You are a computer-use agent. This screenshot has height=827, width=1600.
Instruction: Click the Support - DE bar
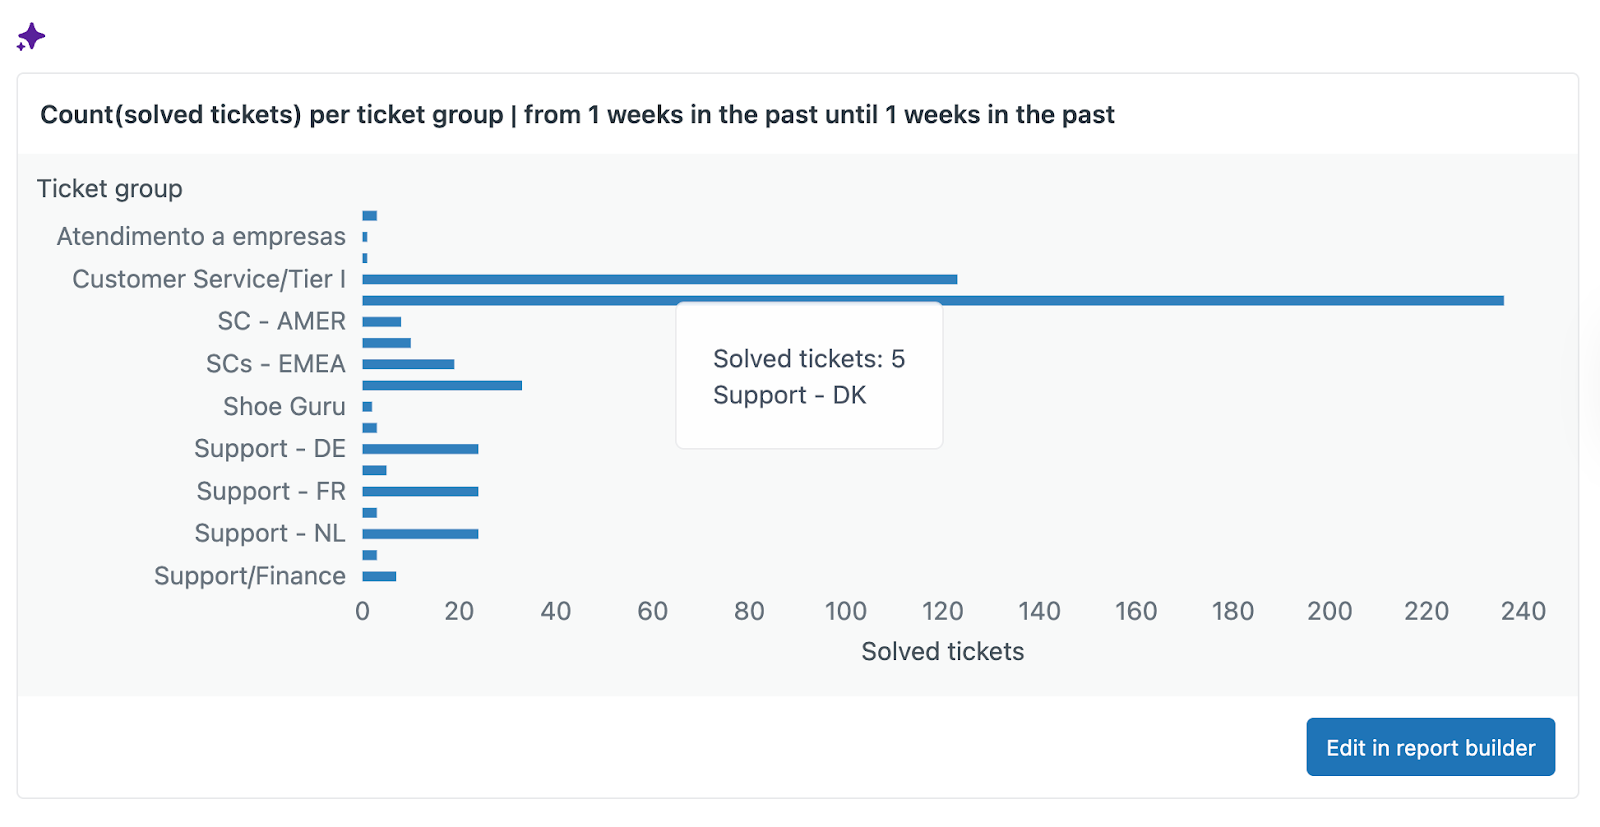click(x=420, y=449)
